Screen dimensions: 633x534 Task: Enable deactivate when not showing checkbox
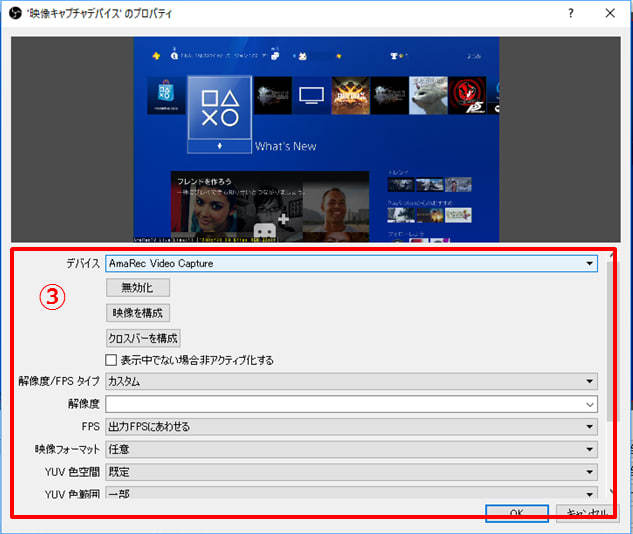pyautogui.click(x=112, y=360)
